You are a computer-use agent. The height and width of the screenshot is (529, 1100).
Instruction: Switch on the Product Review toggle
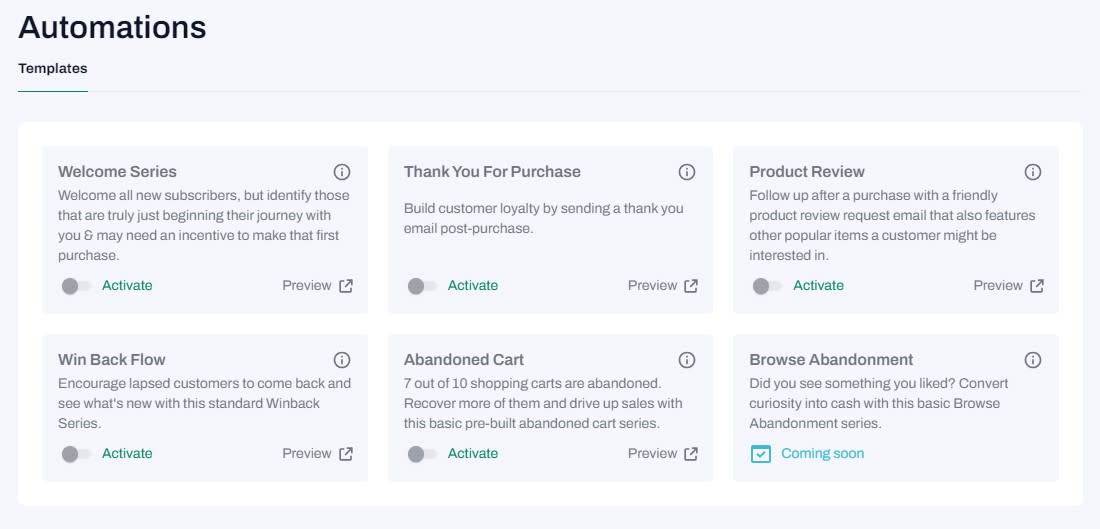click(767, 286)
